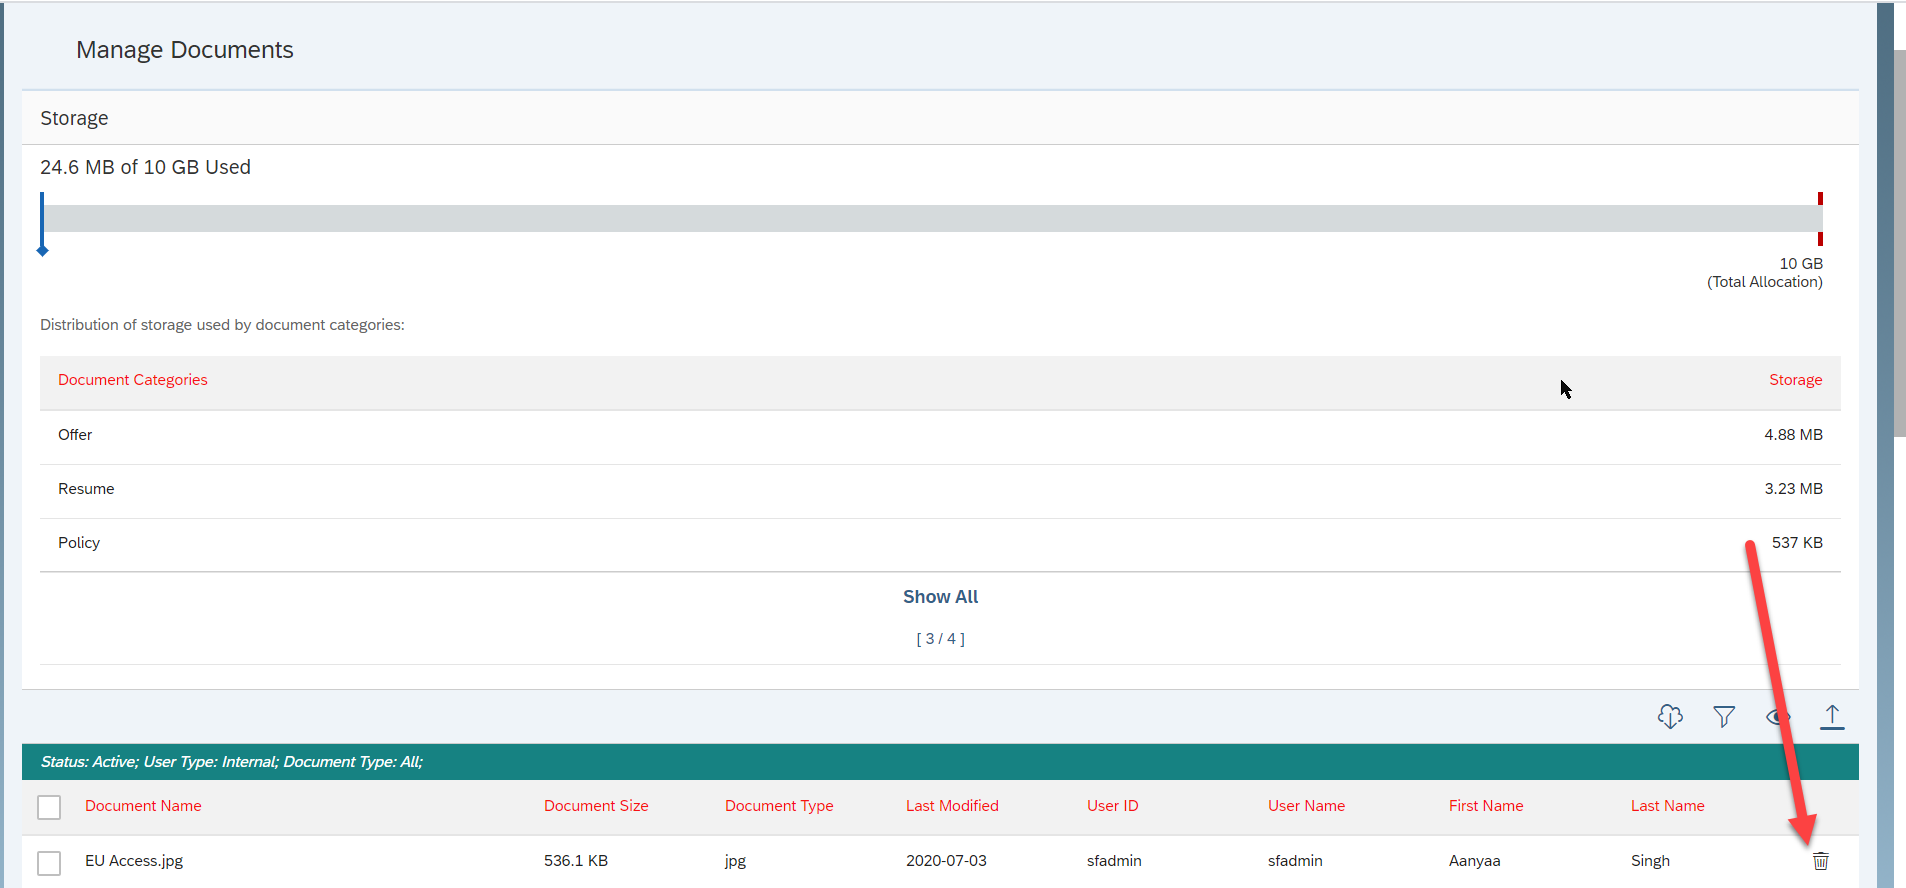Select the Policy category row
The image size is (1906, 888).
940,545
